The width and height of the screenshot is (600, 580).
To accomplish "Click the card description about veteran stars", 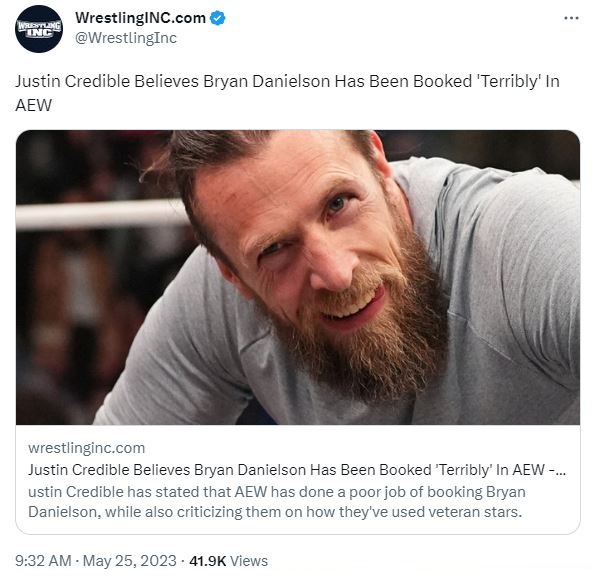I will [x=277, y=502].
